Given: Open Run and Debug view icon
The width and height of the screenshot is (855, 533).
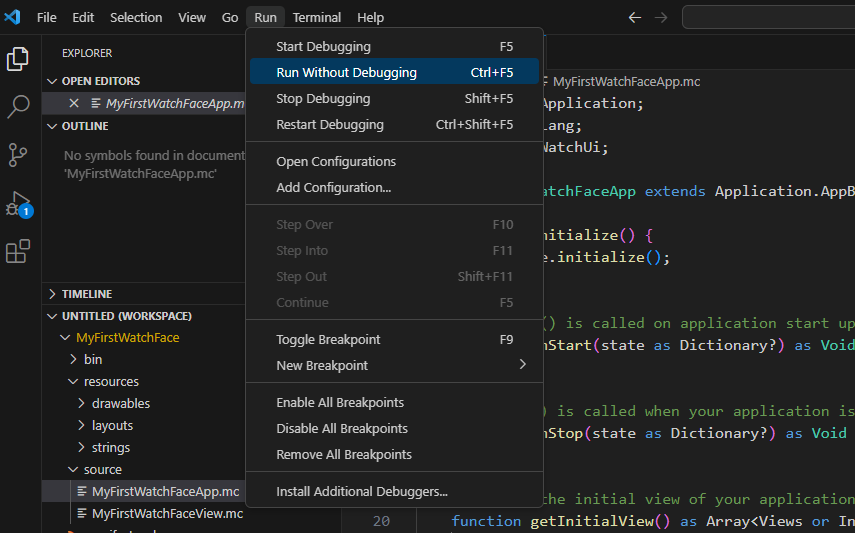Looking at the screenshot, I should (18, 204).
